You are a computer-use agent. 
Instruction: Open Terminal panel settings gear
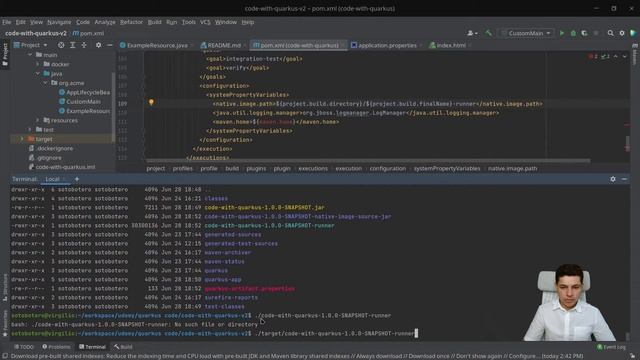pos(613,179)
